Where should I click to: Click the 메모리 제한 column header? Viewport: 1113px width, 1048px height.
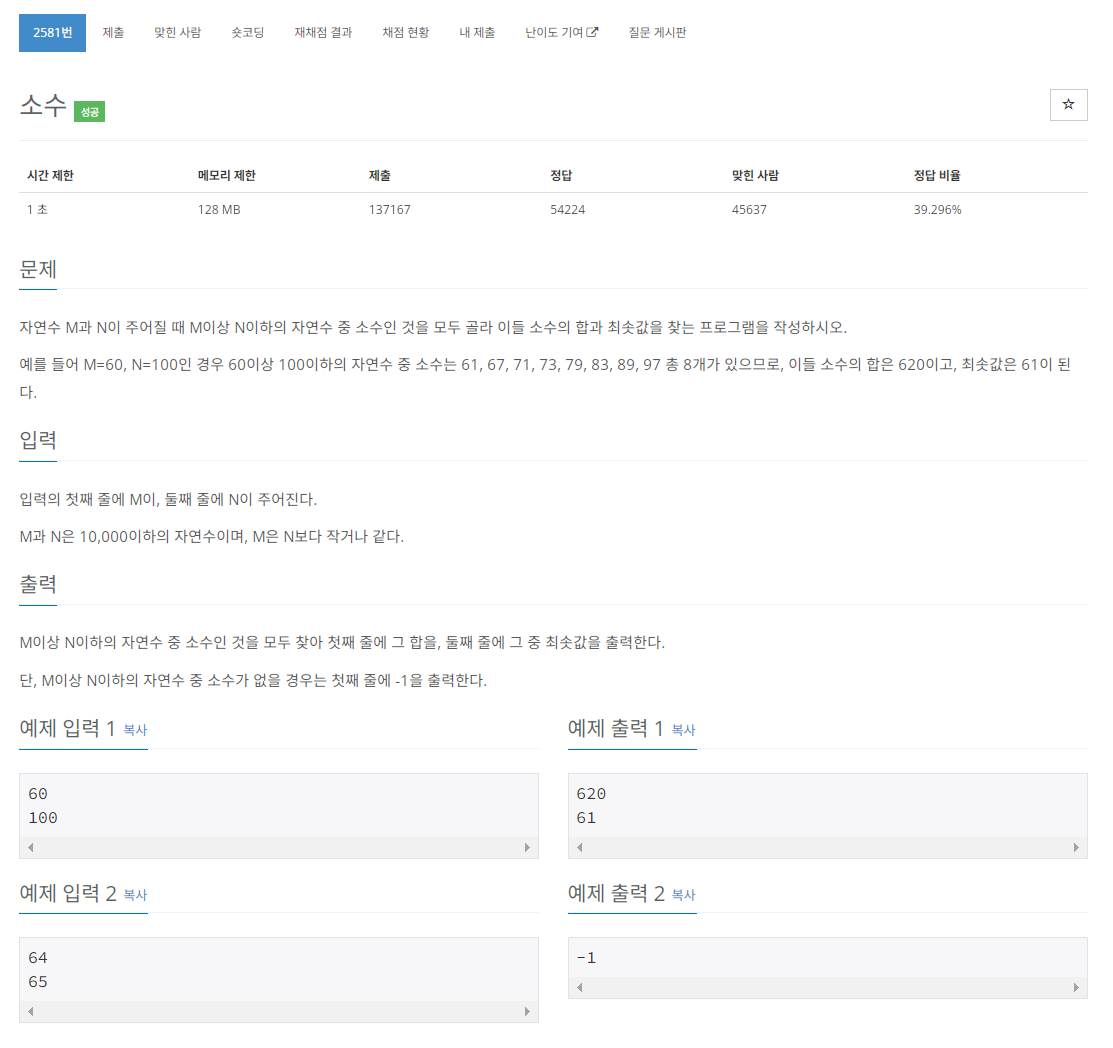pyautogui.click(x=226, y=175)
